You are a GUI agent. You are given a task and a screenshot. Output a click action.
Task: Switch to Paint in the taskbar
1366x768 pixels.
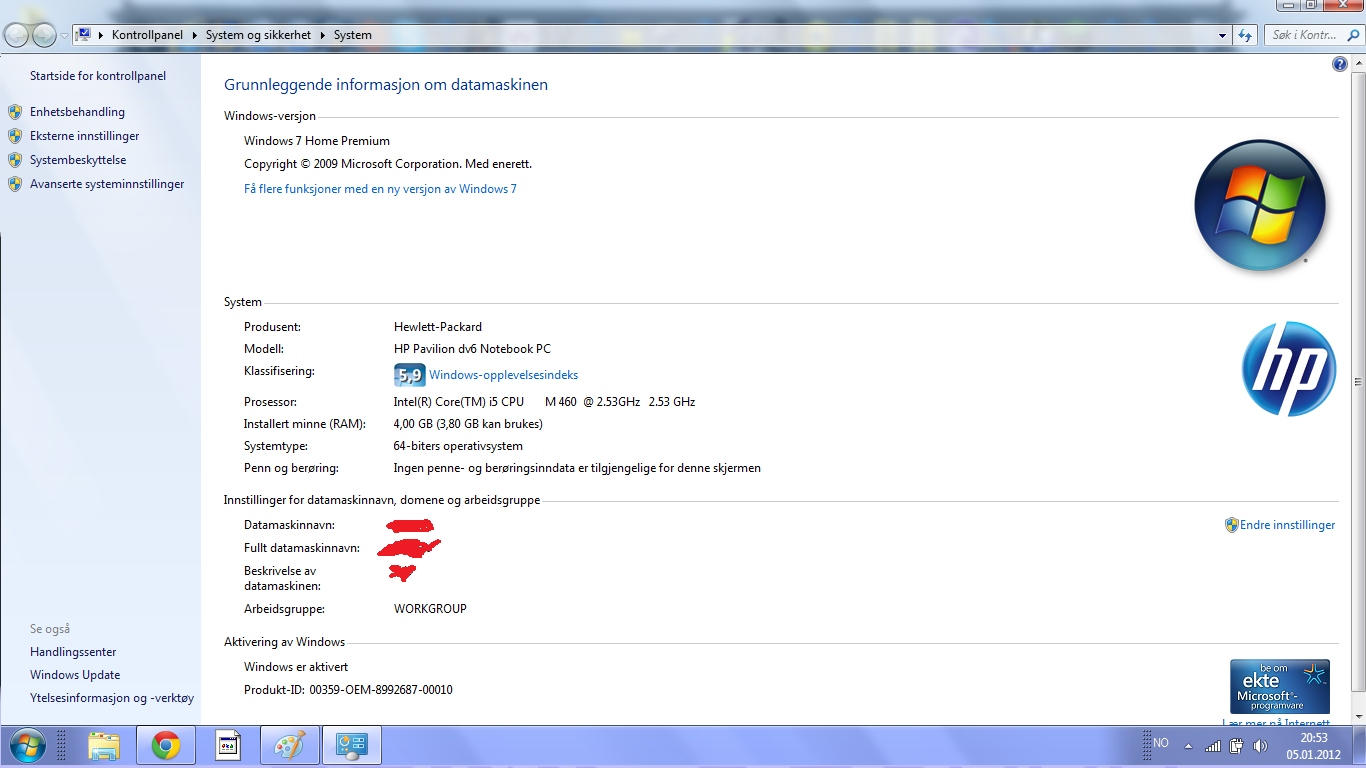pyautogui.click(x=291, y=746)
